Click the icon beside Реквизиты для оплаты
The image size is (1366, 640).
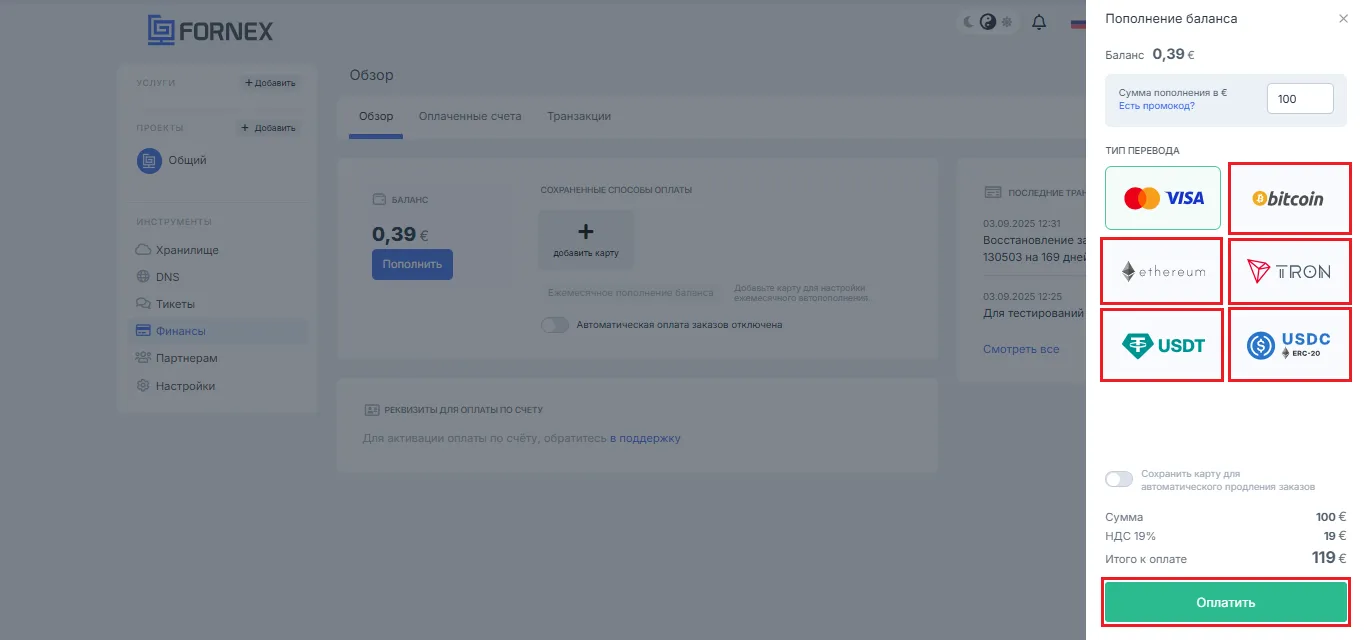372,410
